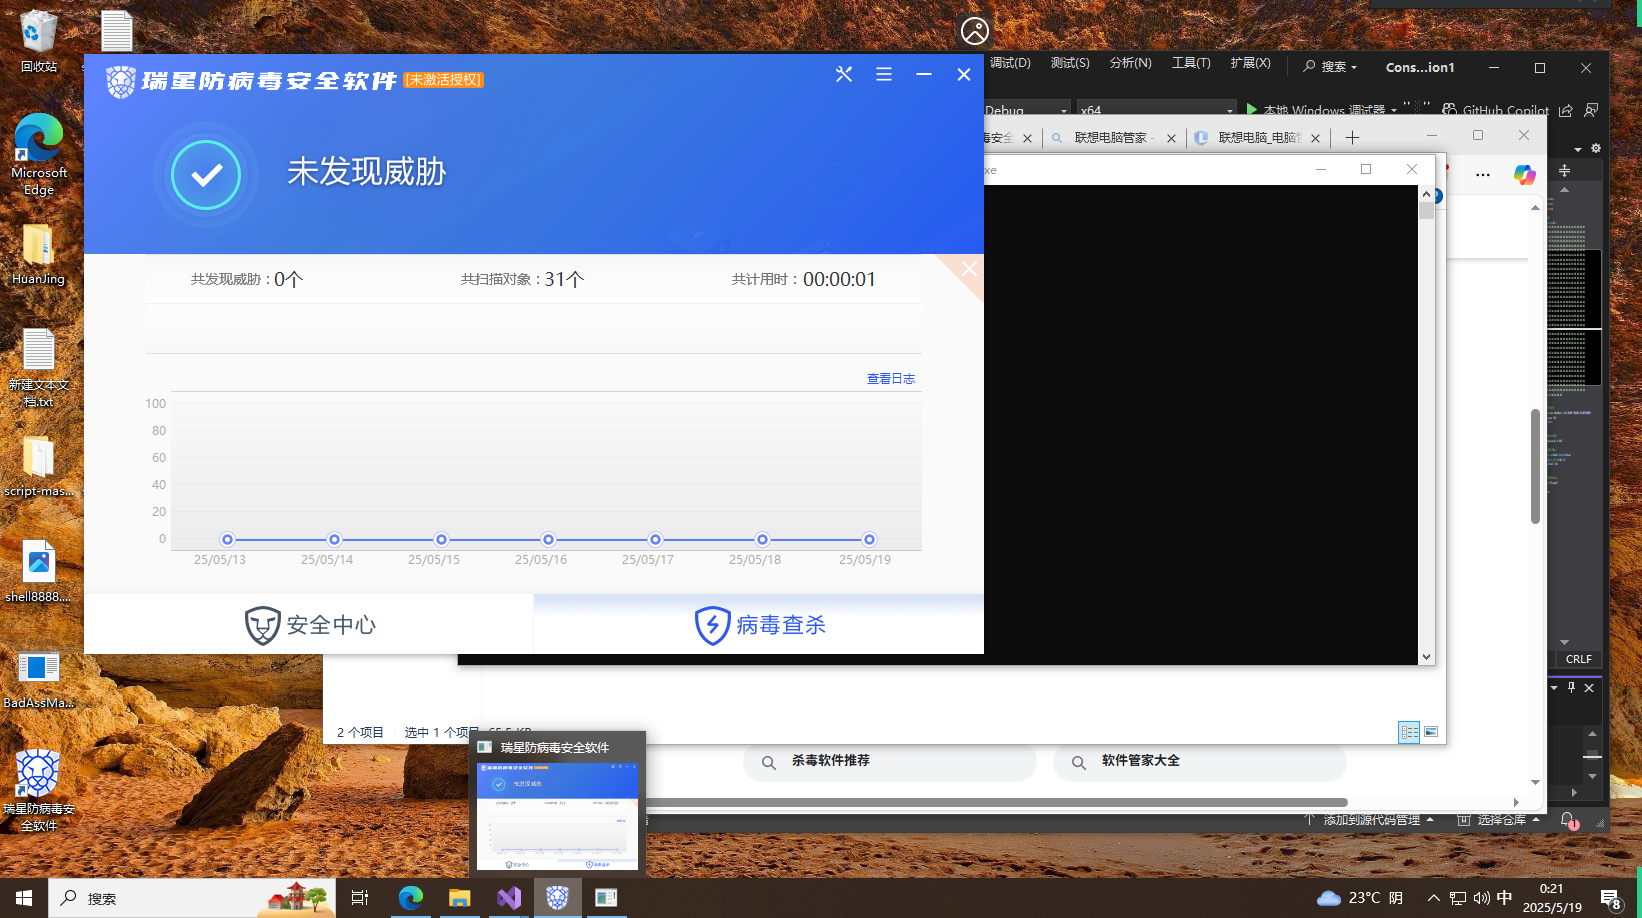Viewport: 1642px width, 918px height.
Task: Open the Rising antivirus tools icon
Action: coord(844,74)
